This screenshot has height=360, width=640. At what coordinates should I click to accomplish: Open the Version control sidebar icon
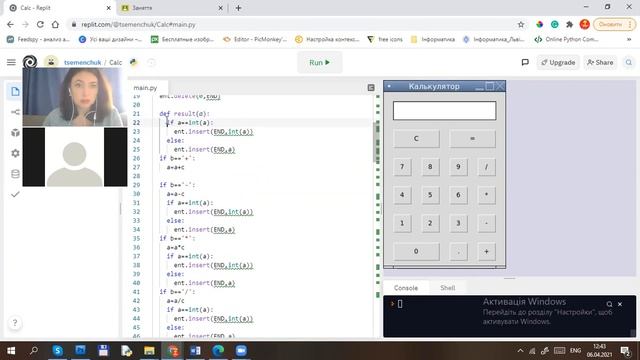pos(16,112)
